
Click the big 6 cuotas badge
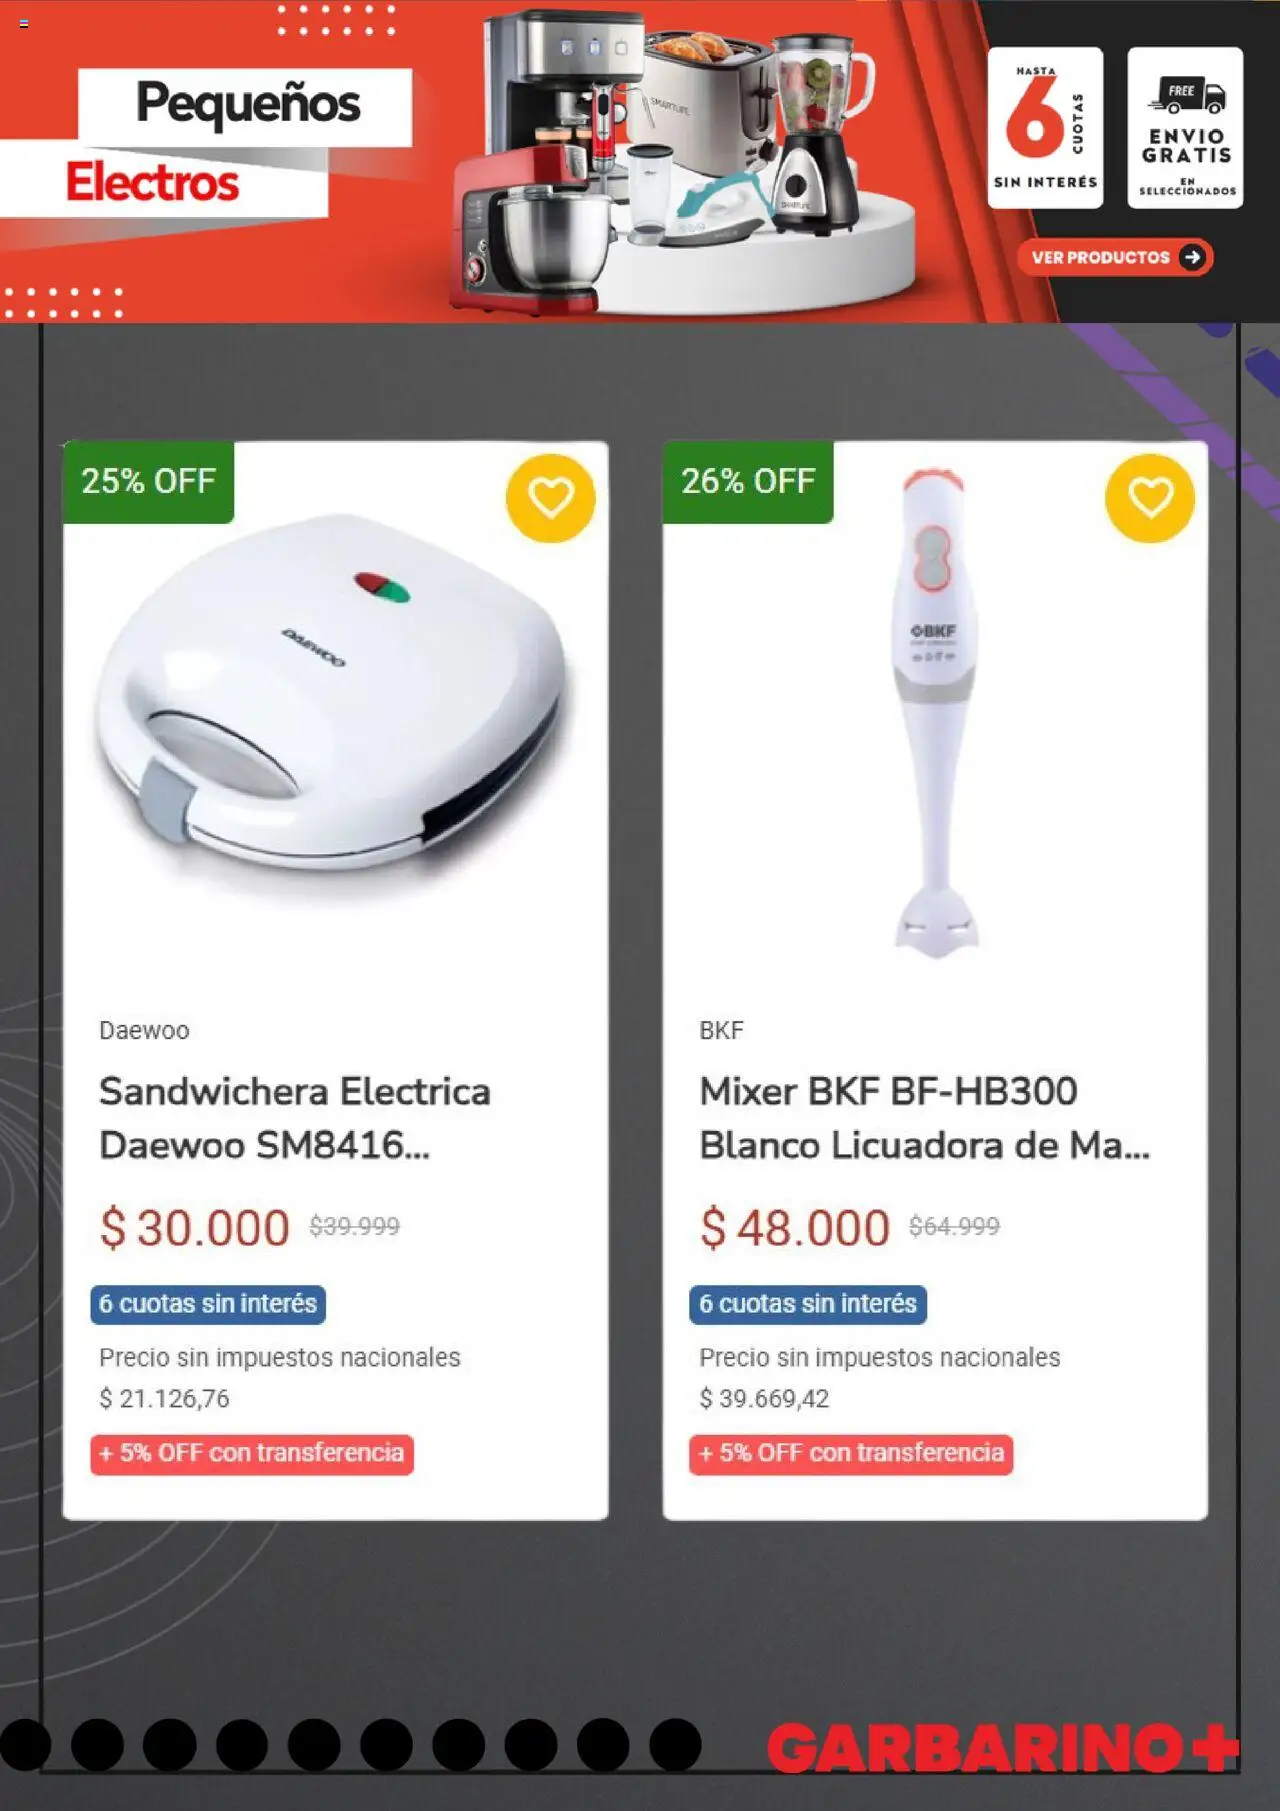coord(1044,127)
